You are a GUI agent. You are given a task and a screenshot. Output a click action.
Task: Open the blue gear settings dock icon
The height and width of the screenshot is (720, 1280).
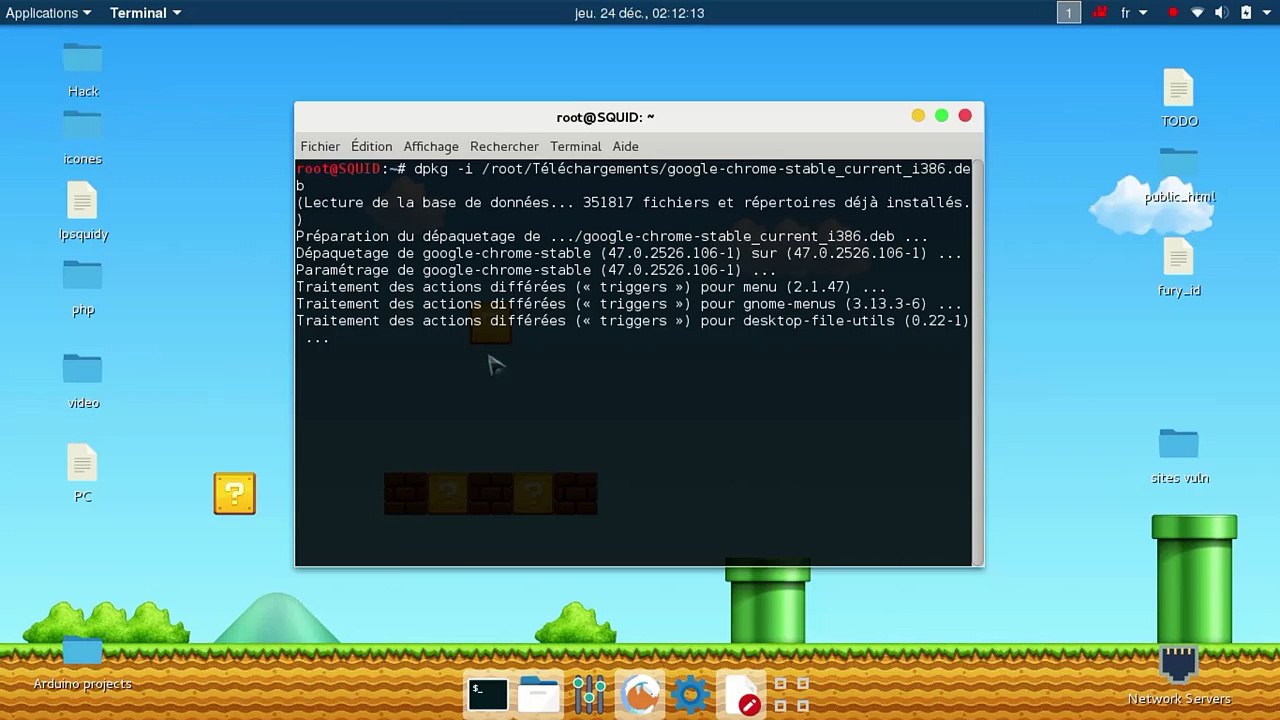(x=691, y=694)
